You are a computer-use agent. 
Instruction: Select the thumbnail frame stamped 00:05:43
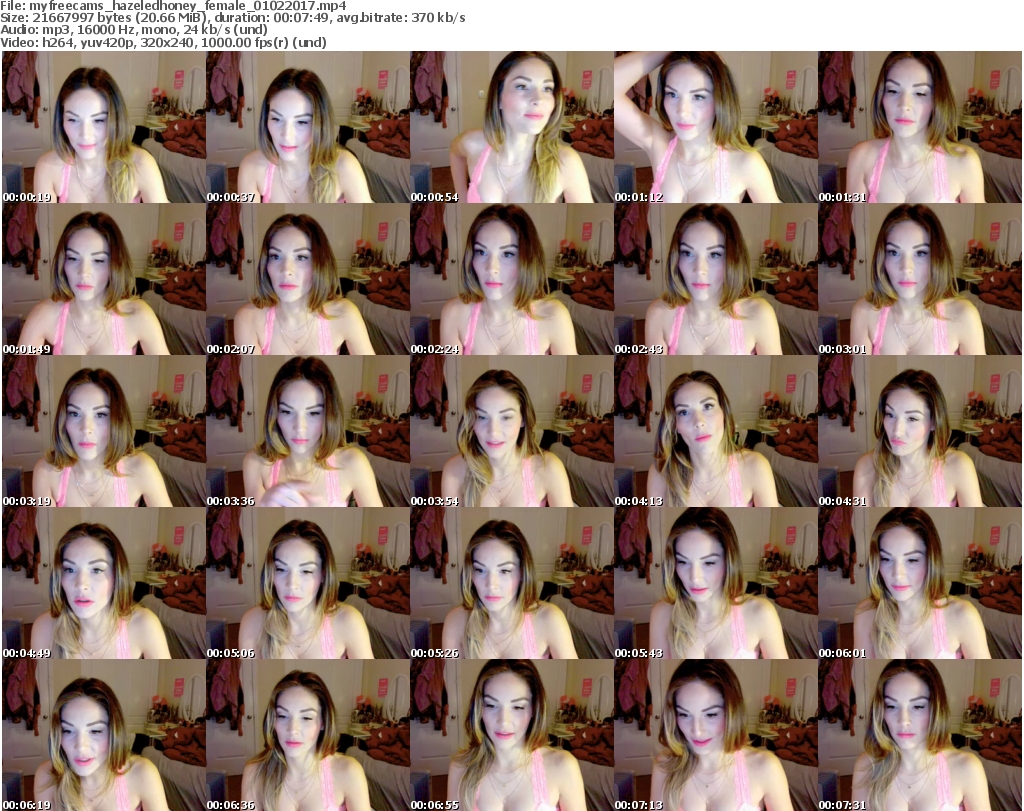[716, 583]
